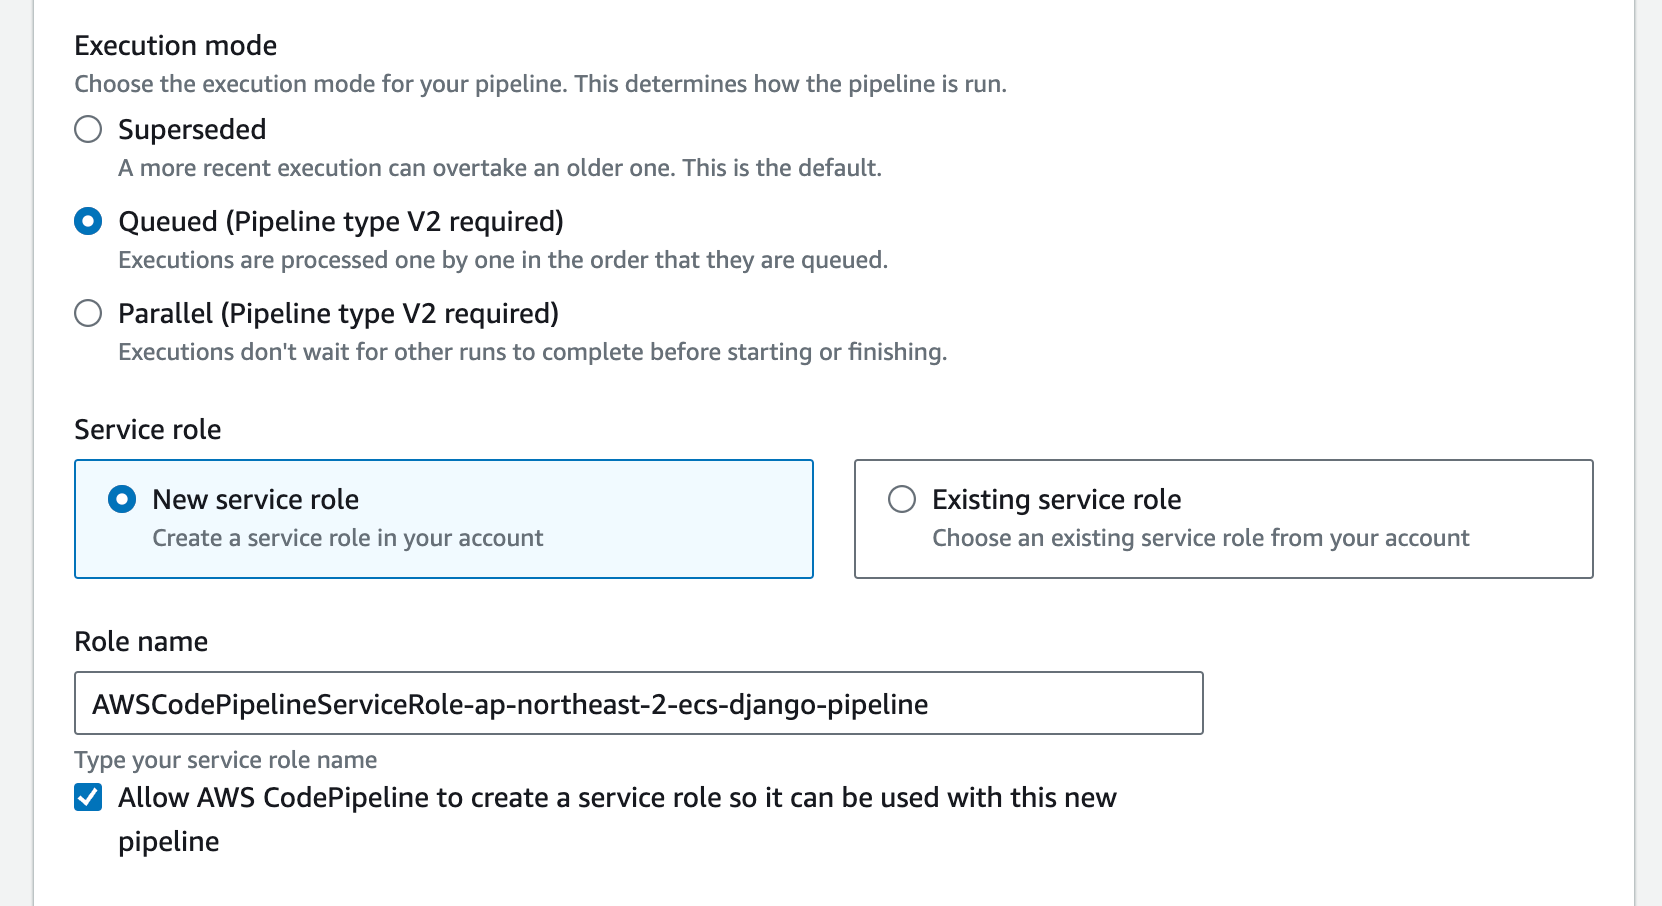
Task: Pick the Existing service role radio circle
Action: click(902, 499)
